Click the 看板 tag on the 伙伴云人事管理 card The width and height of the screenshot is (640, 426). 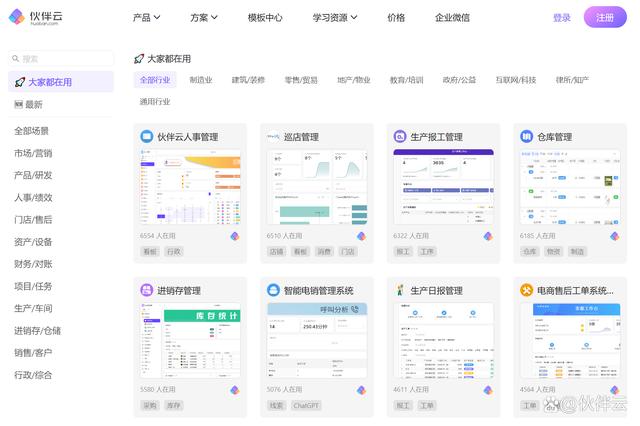point(150,251)
